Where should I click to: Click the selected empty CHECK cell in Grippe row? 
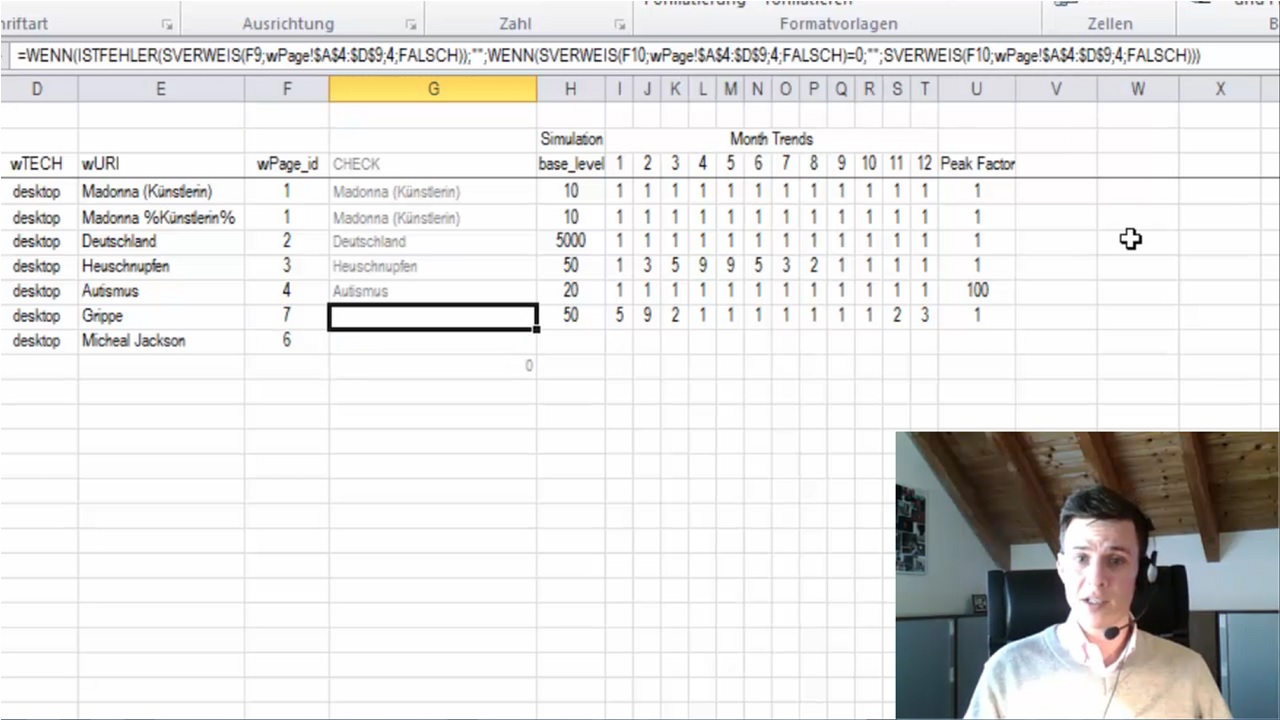coord(433,316)
